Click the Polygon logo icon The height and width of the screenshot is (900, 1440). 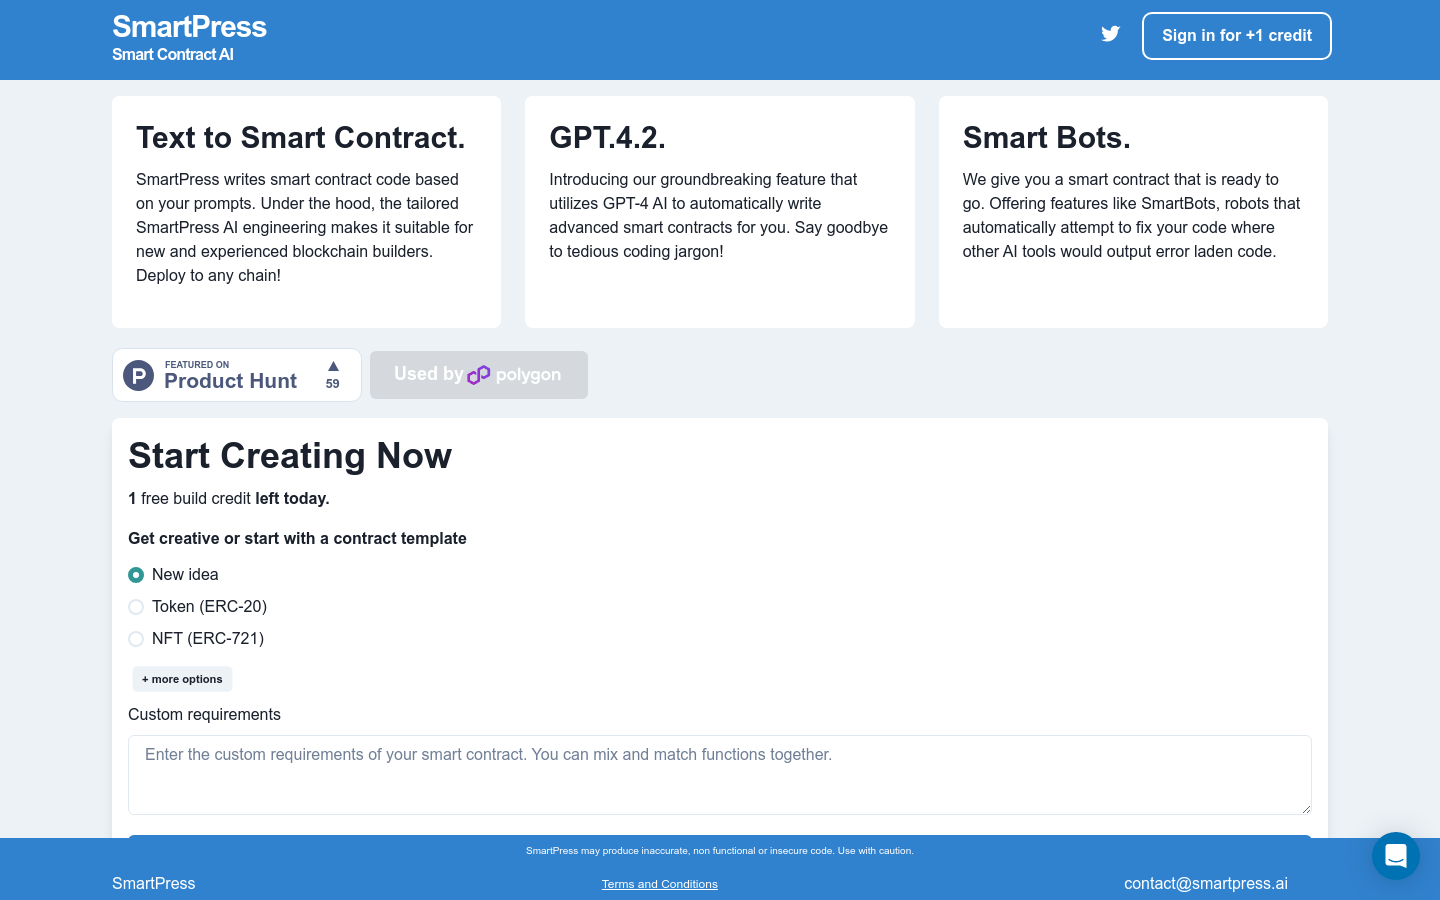point(479,375)
